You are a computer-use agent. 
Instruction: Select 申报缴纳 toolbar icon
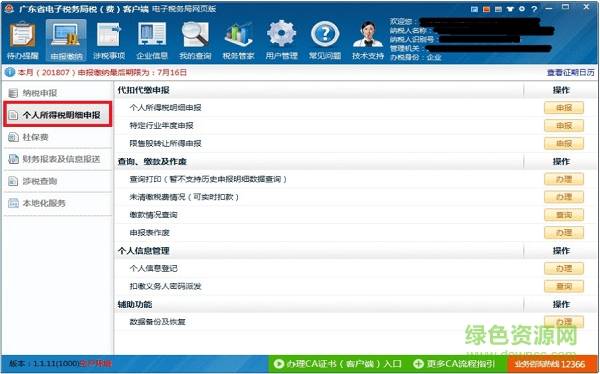(66, 40)
